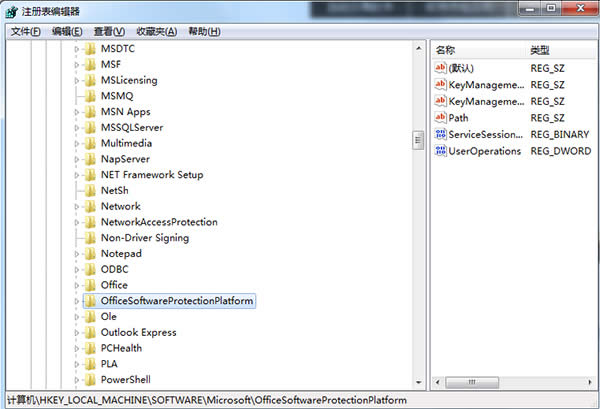Expand the Office key arrow
This screenshot has height=409, width=600.
tap(76, 285)
